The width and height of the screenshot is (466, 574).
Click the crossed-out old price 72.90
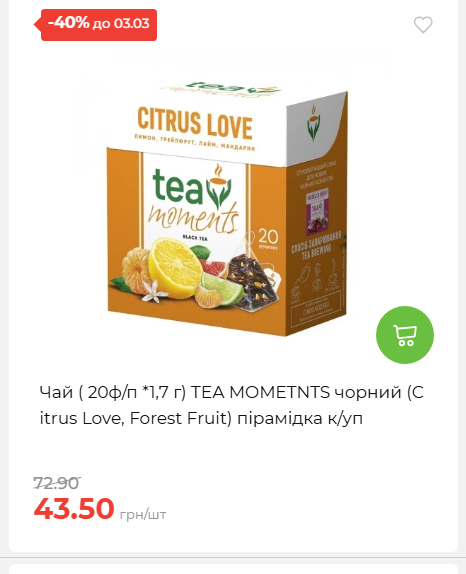pyautogui.click(x=56, y=483)
